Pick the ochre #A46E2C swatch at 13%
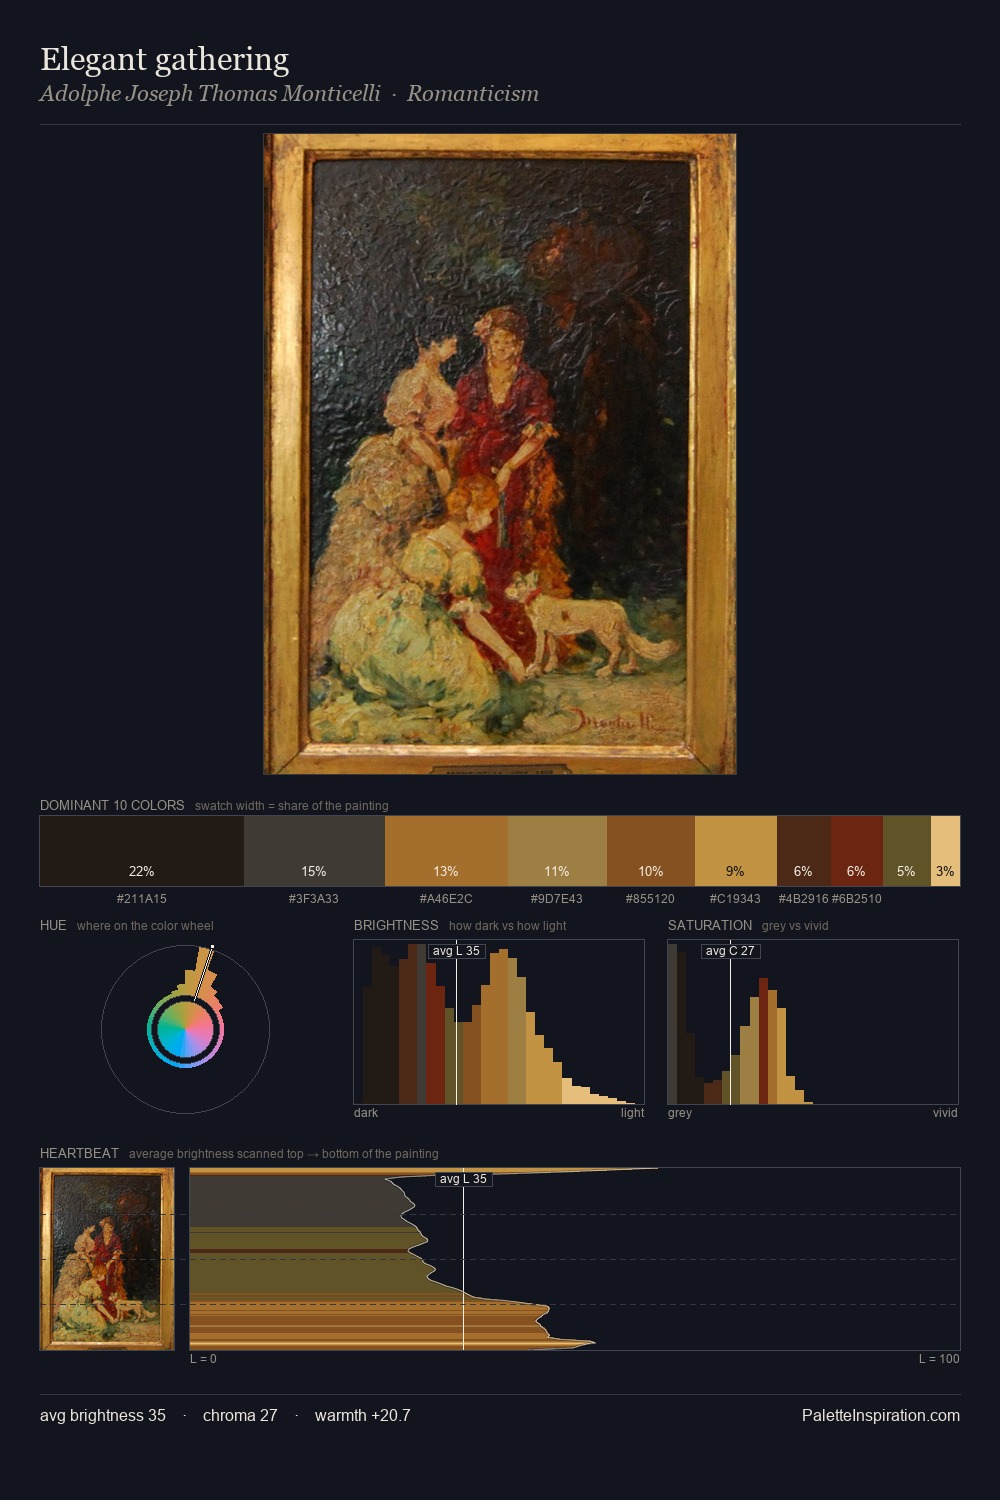 point(446,851)
